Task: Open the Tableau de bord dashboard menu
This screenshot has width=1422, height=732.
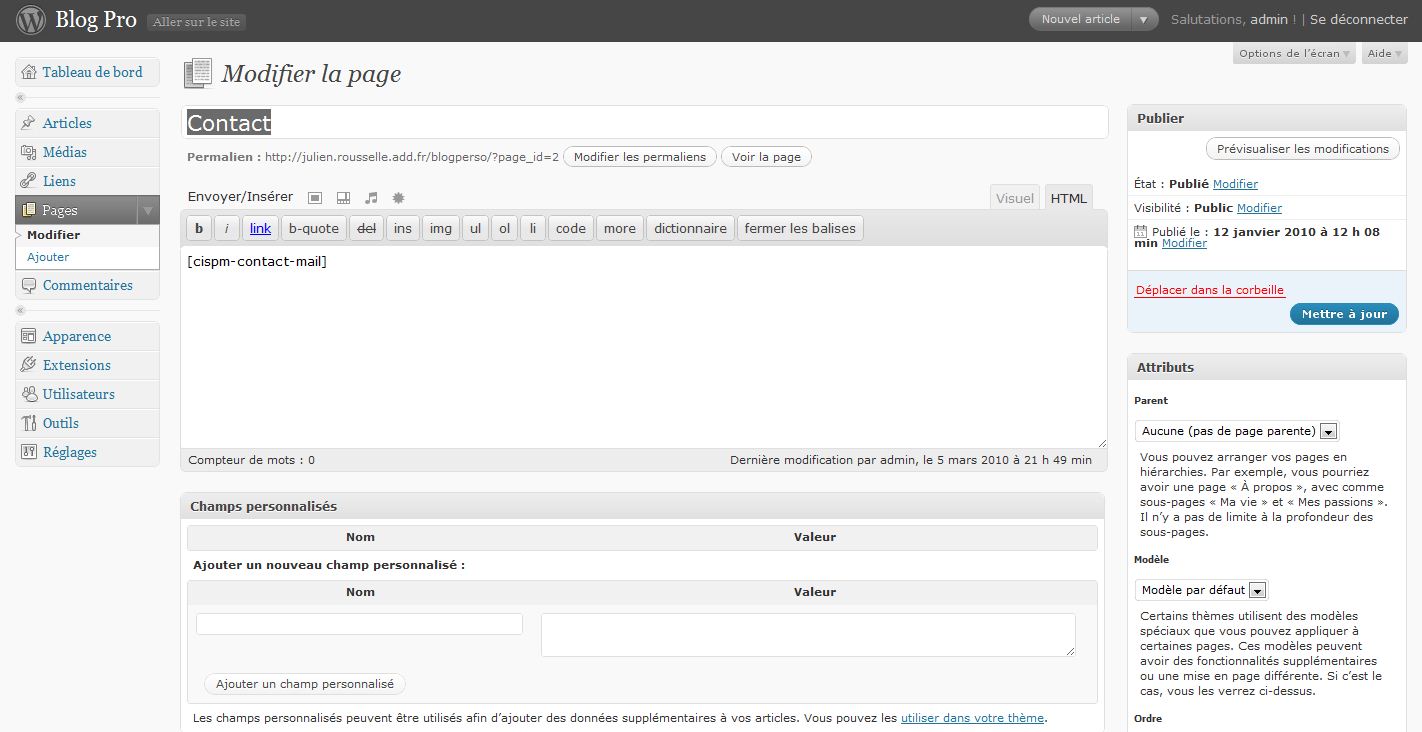Action: pyautogui.click(x=92, y=72)
